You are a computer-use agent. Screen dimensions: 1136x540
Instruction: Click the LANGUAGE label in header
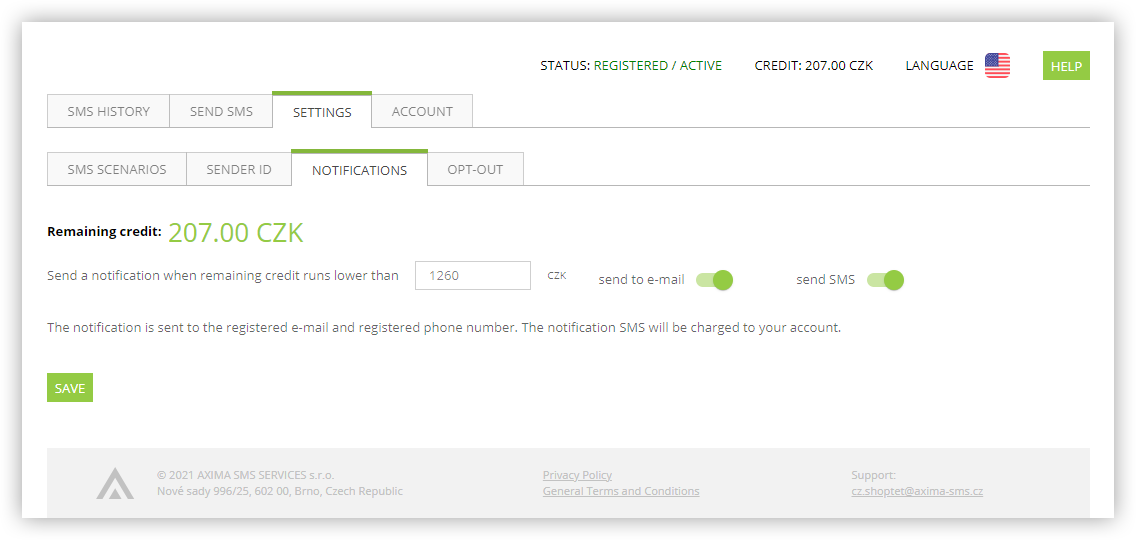(x=940, y=65)
